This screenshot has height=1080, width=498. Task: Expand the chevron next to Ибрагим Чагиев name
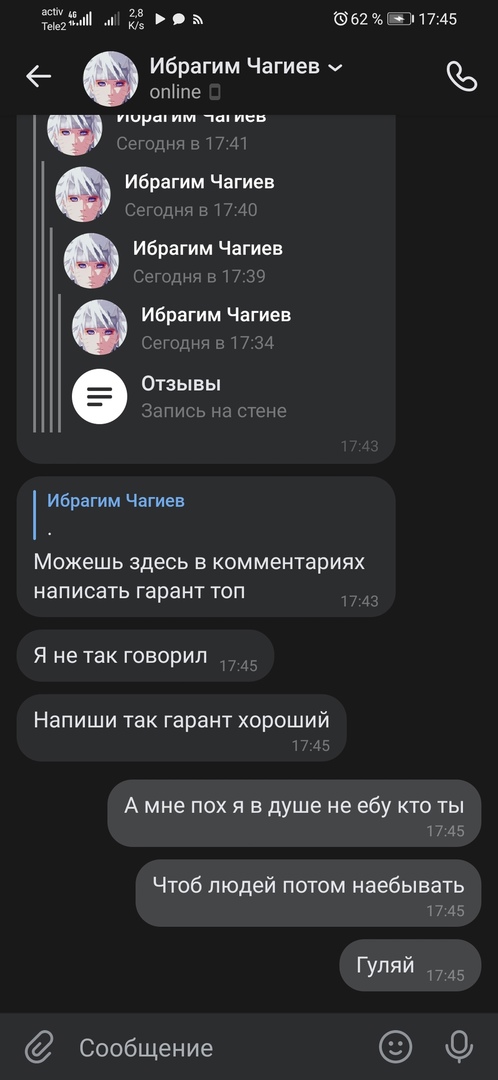point(335,67)
